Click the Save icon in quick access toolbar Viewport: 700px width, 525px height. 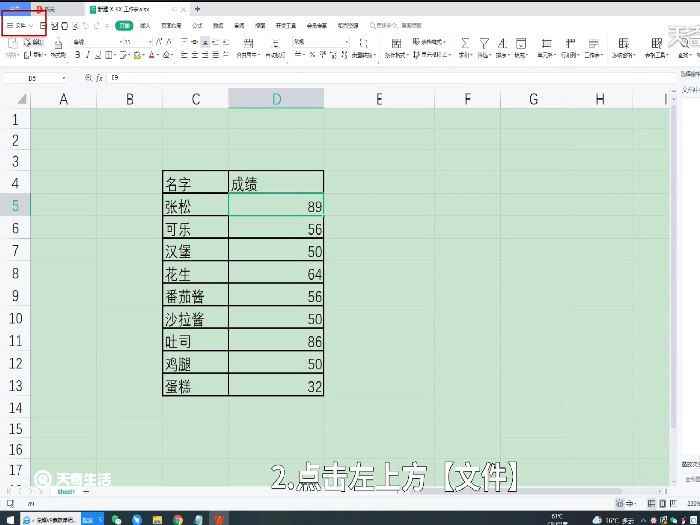(x=43, y=26)
